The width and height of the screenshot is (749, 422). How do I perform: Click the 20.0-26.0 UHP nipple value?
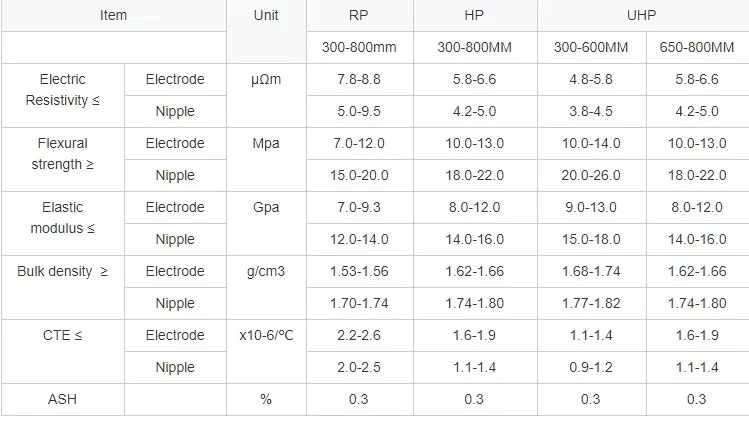590,175
